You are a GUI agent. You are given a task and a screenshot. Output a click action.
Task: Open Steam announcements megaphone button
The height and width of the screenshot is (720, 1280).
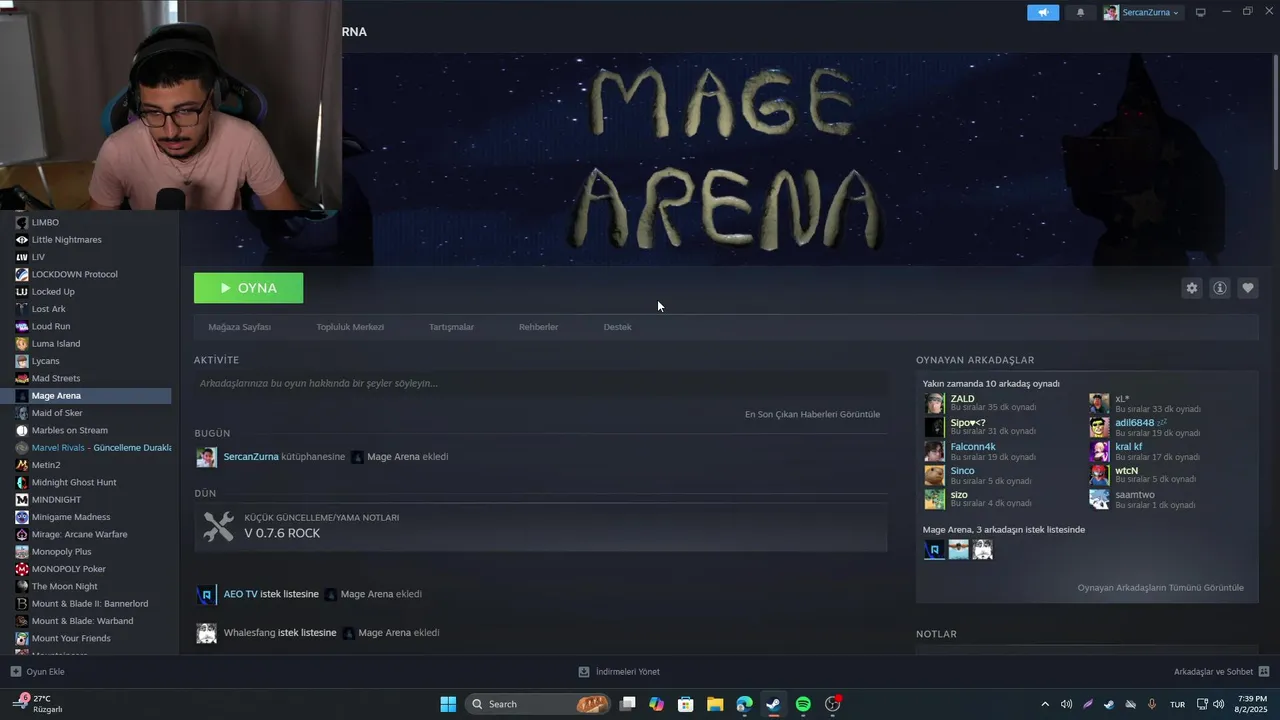1042,12
